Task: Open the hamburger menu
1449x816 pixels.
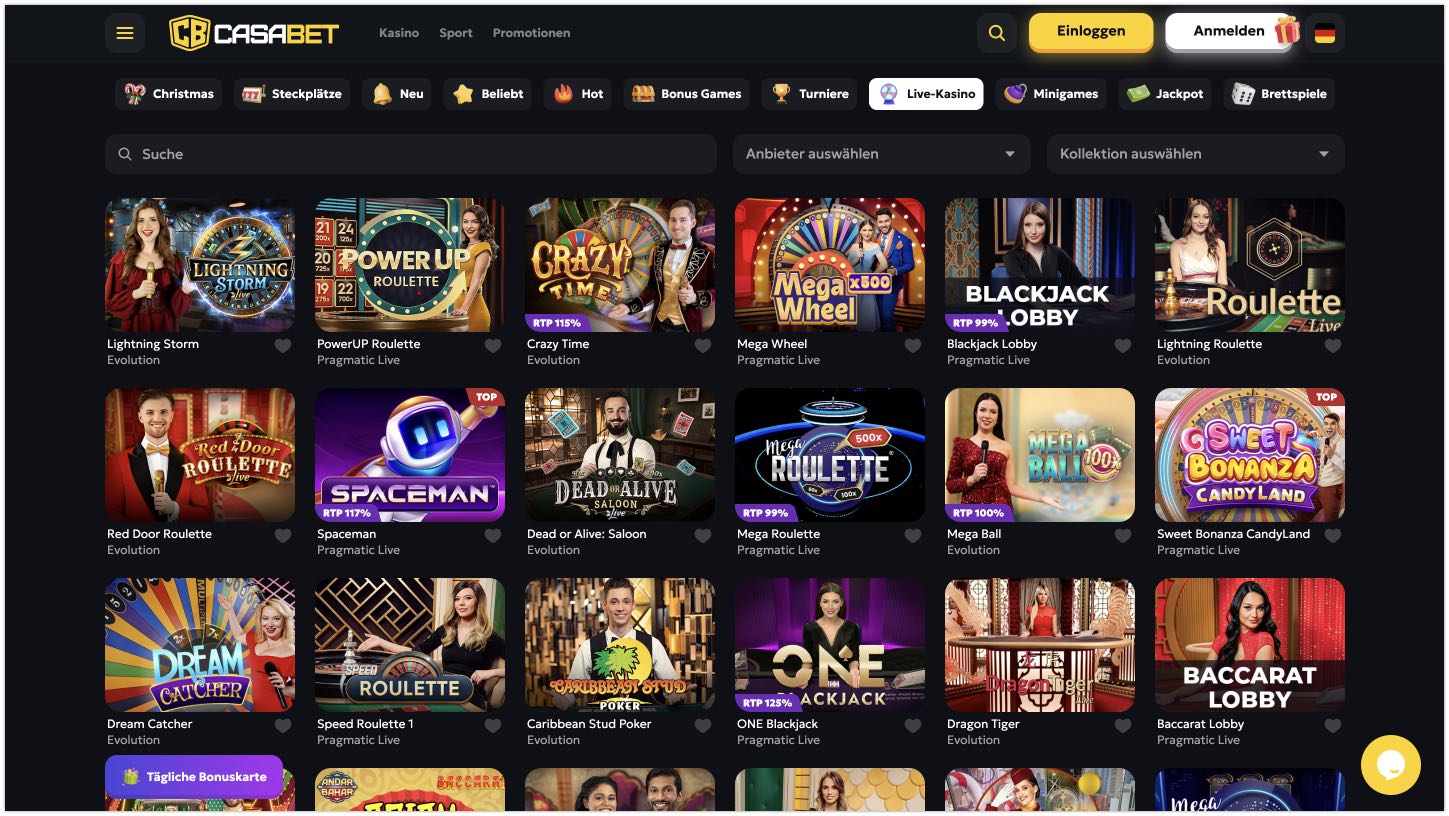Action: click(x=125, y=33)
